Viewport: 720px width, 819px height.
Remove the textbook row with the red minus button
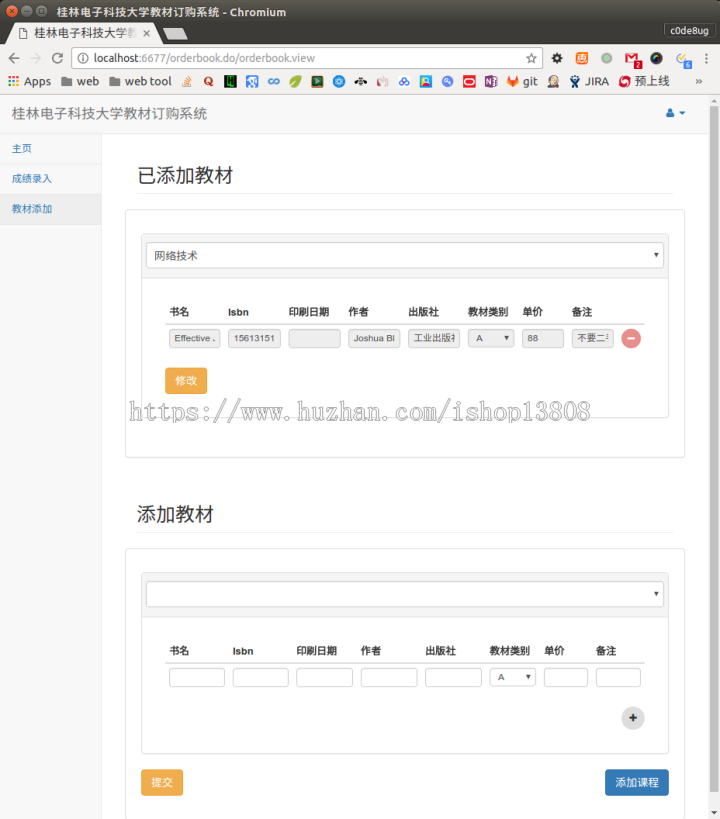click(631, 338)
